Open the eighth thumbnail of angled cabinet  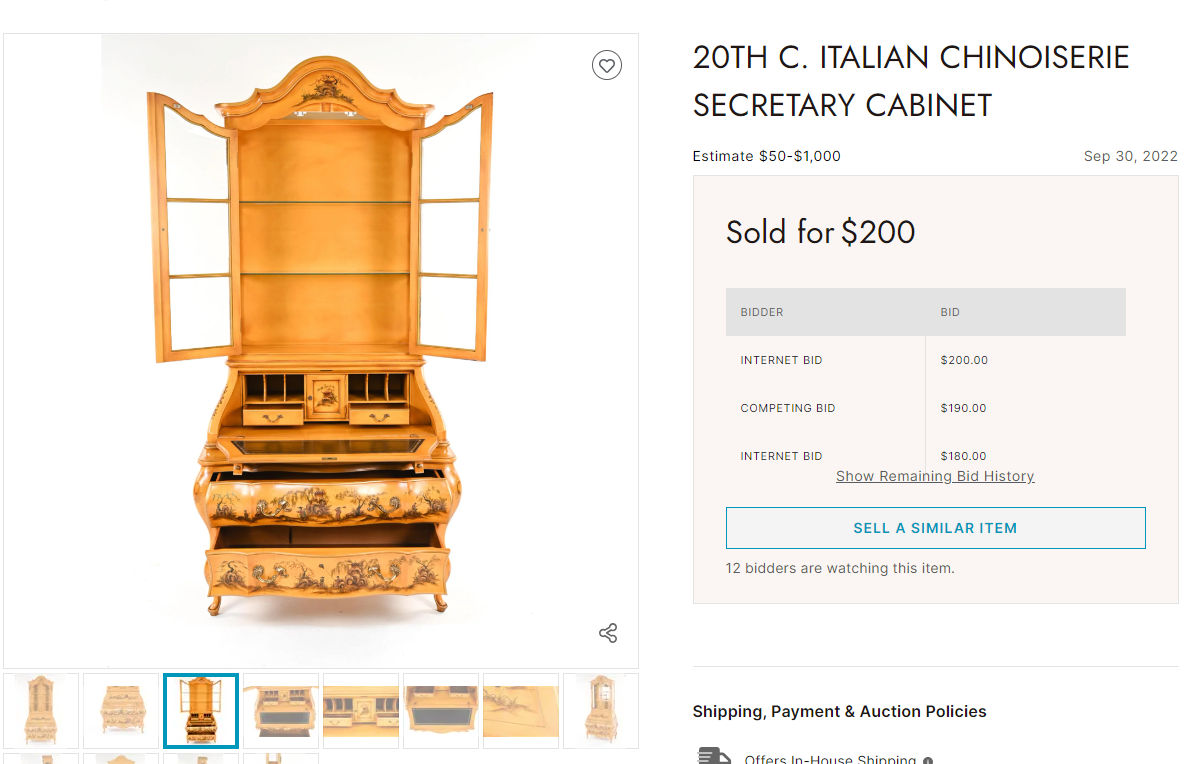point(600,710)
